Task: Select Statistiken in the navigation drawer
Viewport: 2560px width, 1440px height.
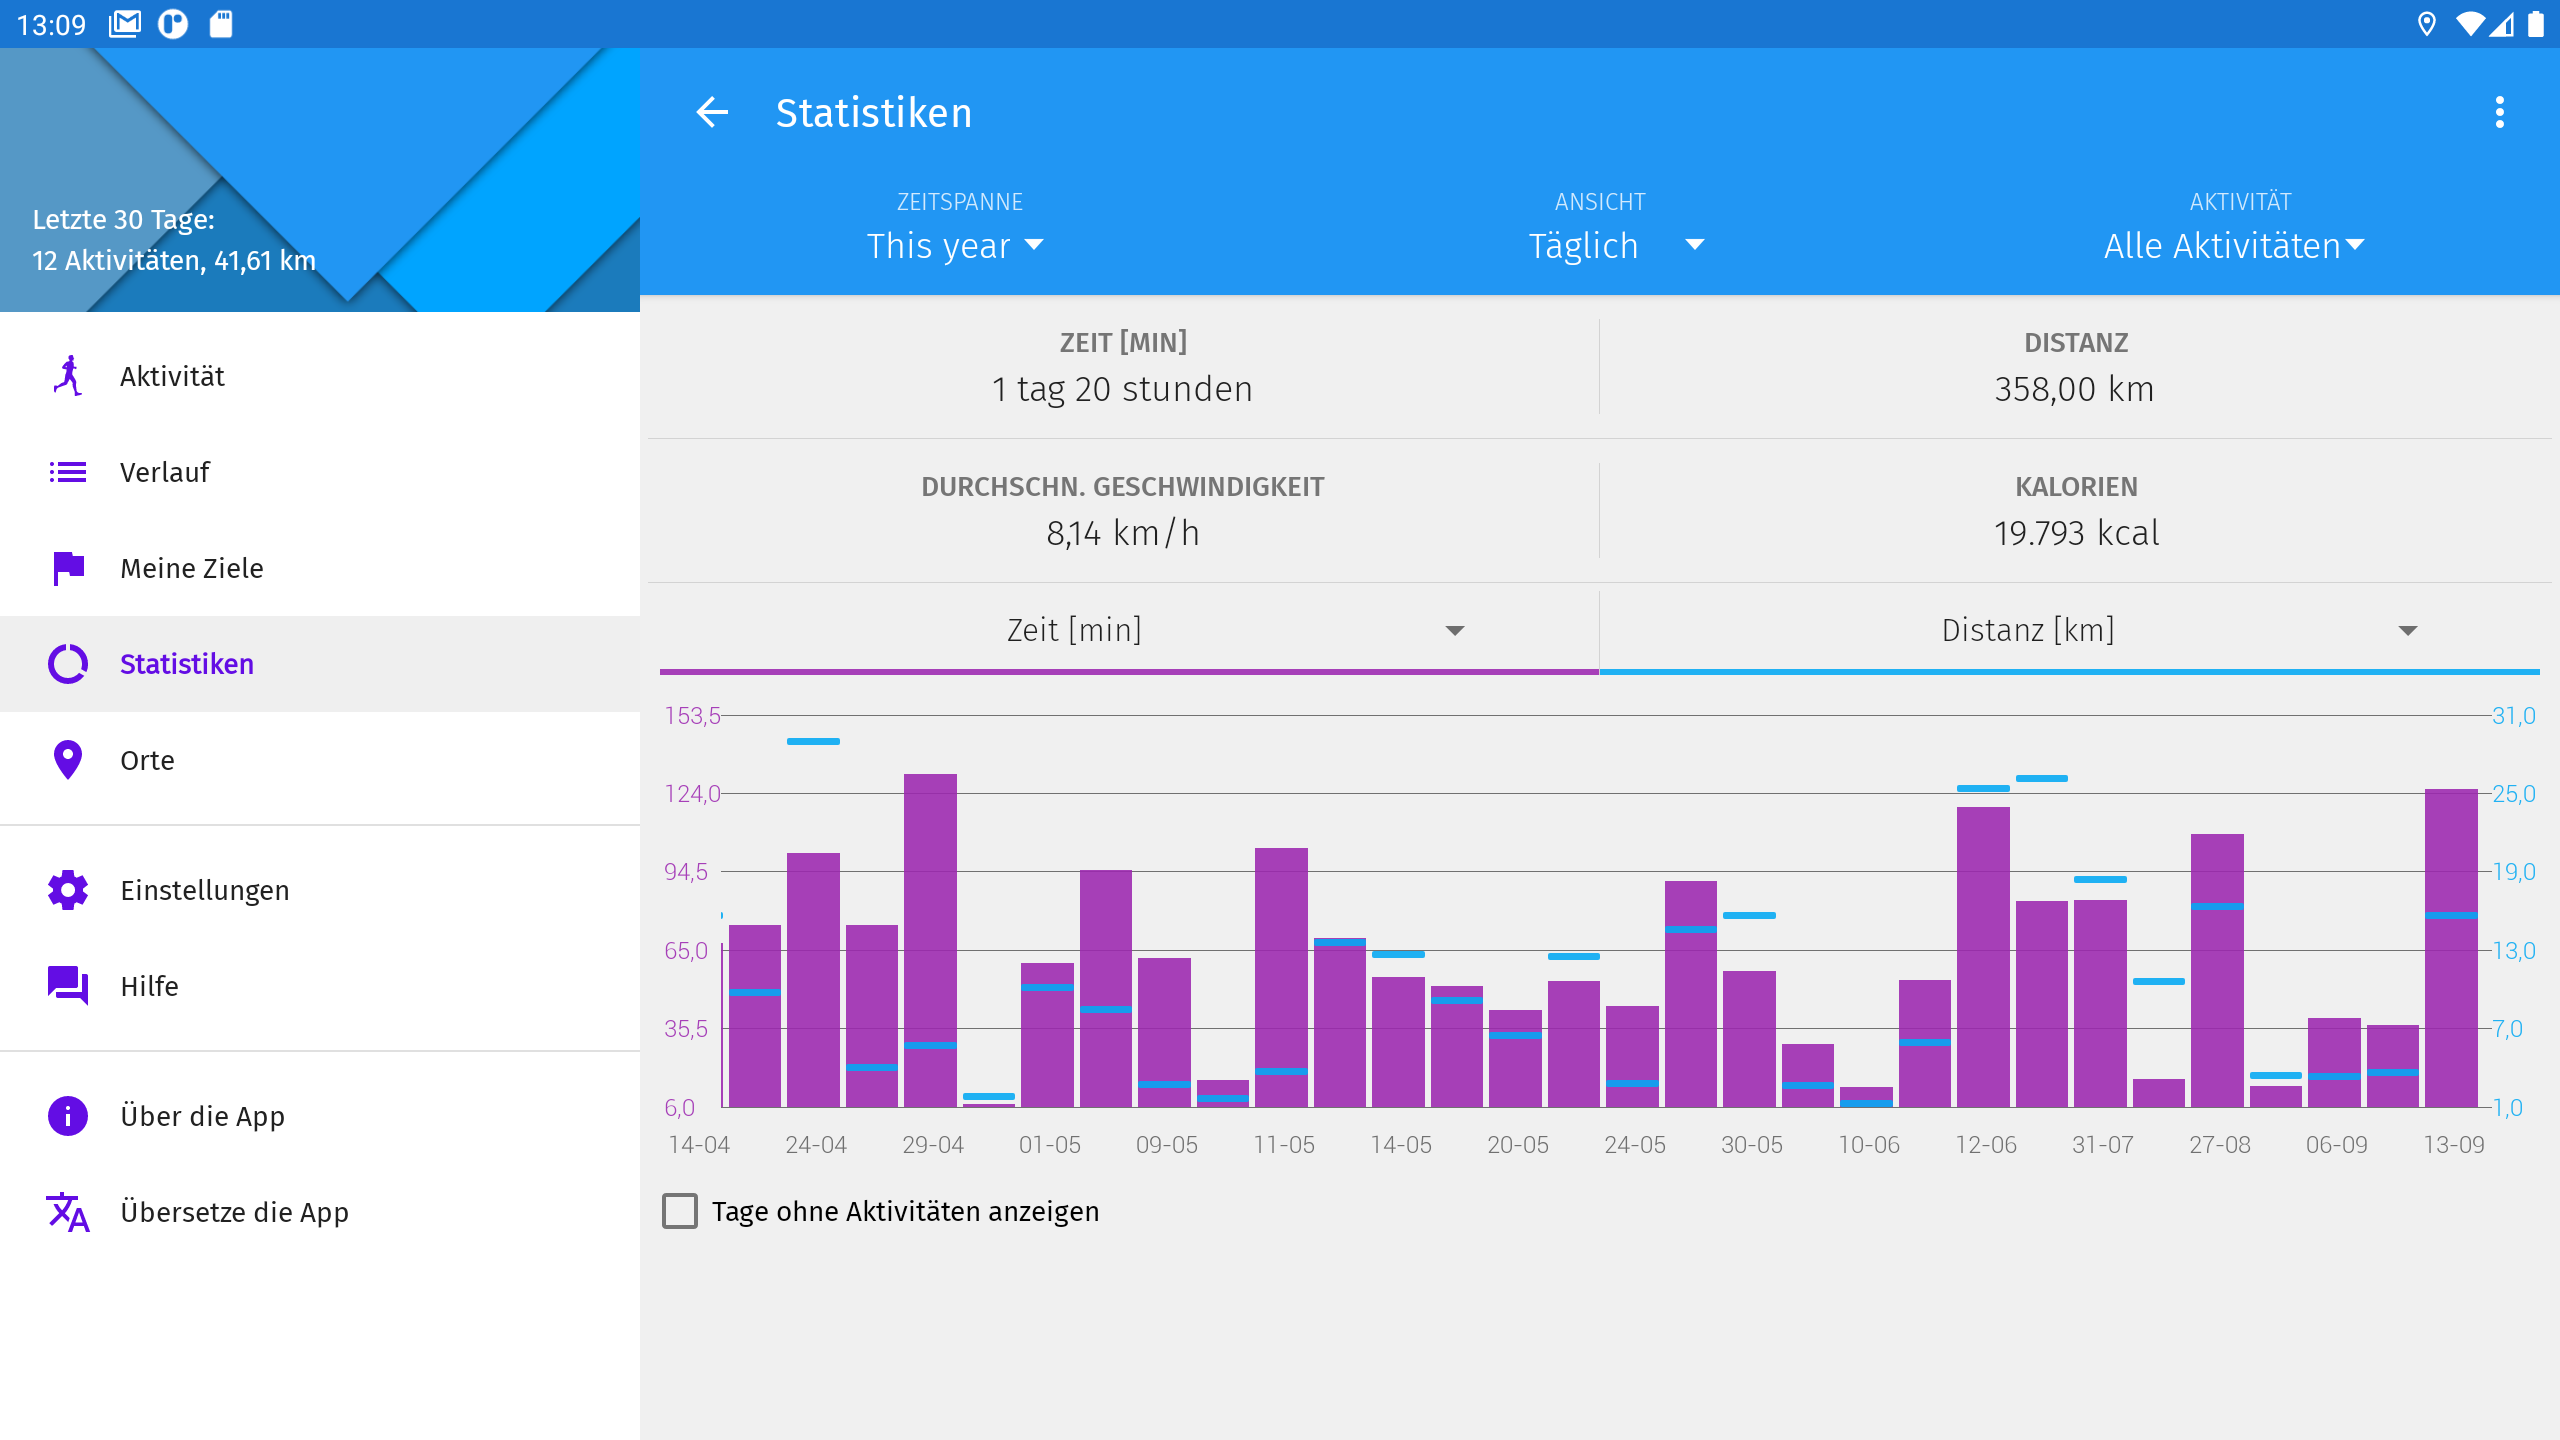Action: pos(186,664)
